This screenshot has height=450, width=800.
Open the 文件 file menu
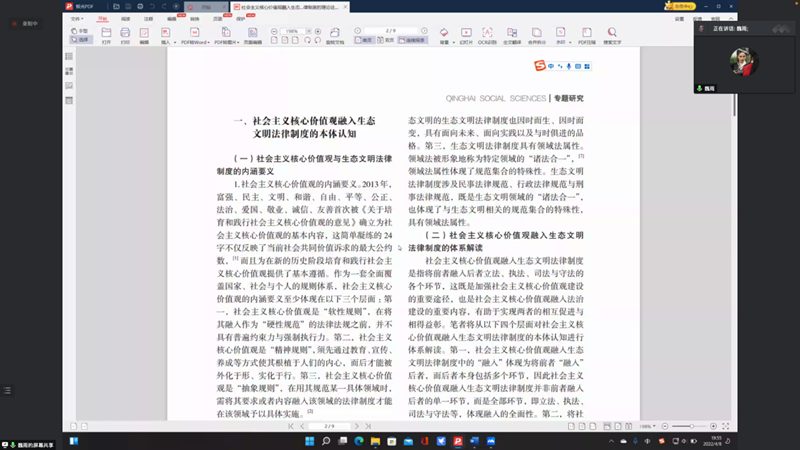point(78,17)
